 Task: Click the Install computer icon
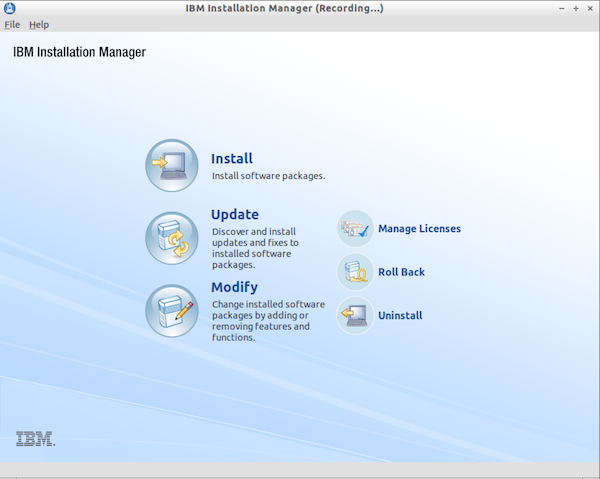[x=172, y=165]
